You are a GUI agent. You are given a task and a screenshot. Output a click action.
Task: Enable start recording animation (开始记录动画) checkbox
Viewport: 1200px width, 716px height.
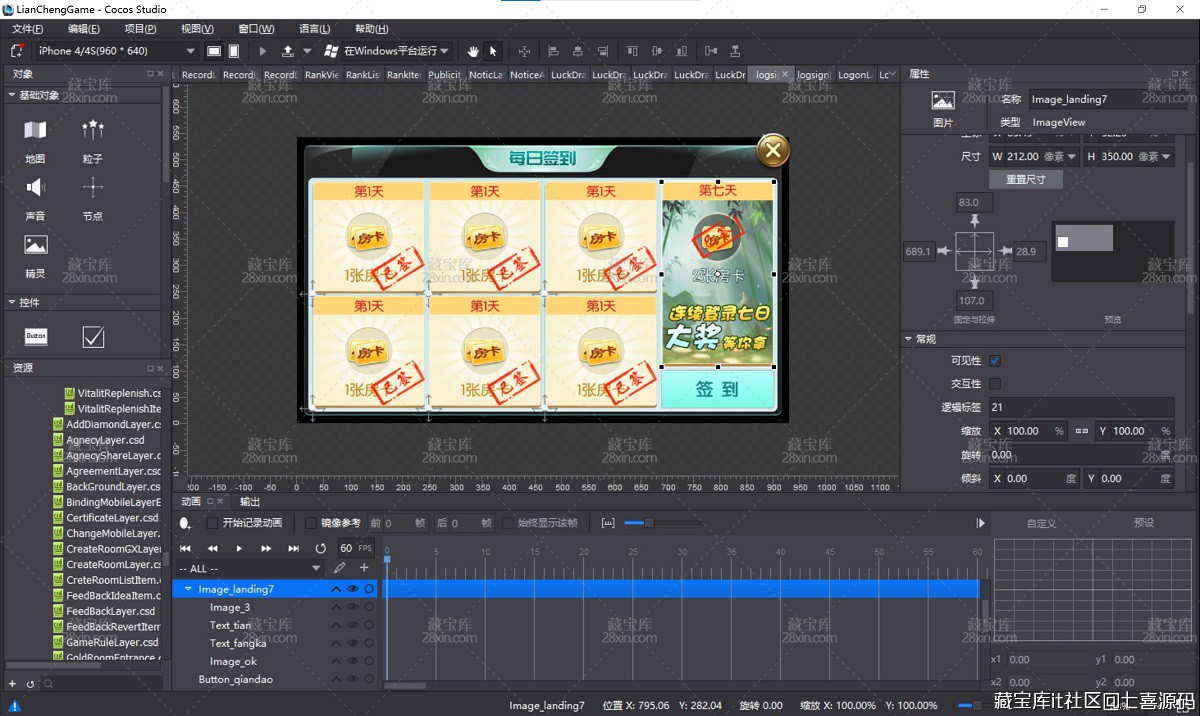[212, 523]
